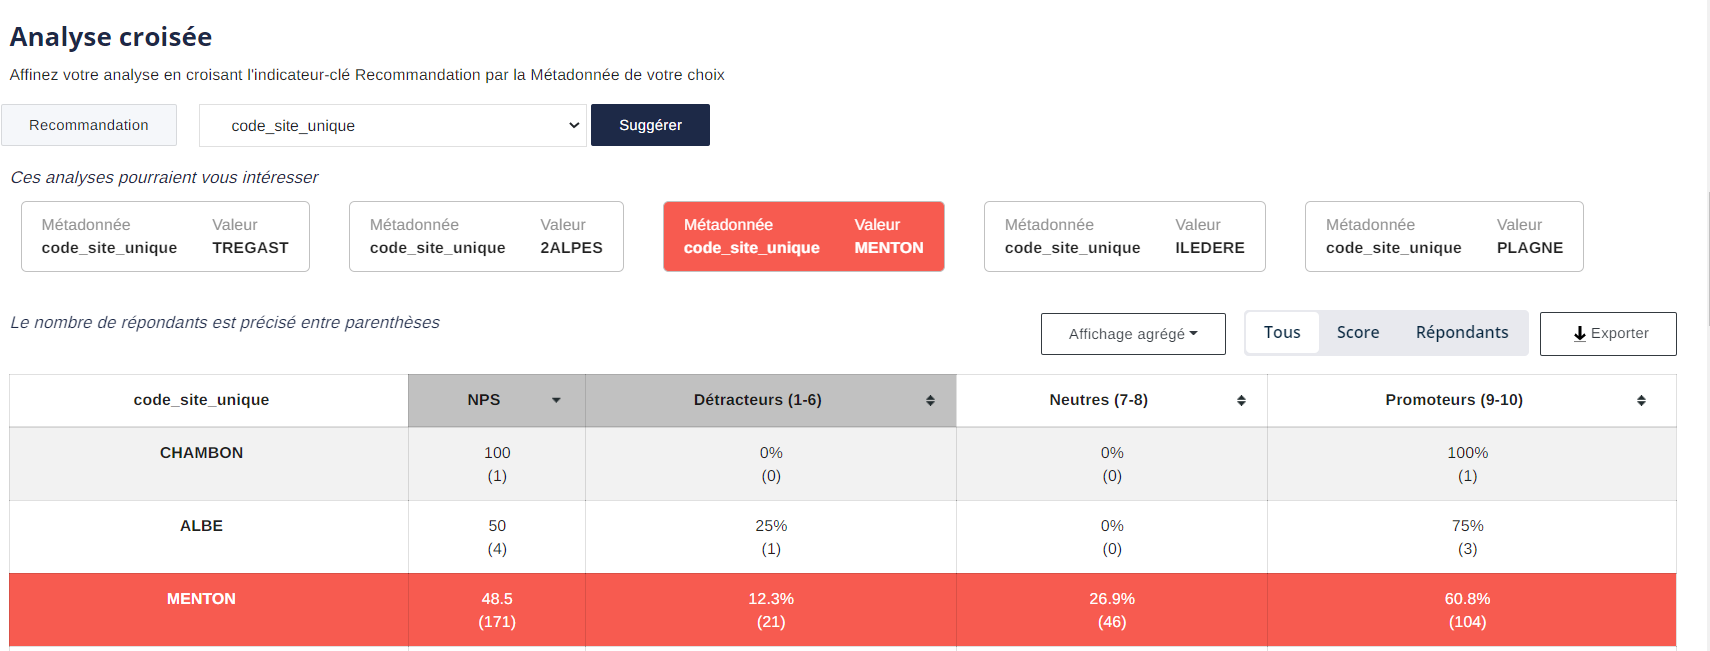
Task: Sort by Neutres (7-8) arrows icon
Action: (x=1241, y=400)
